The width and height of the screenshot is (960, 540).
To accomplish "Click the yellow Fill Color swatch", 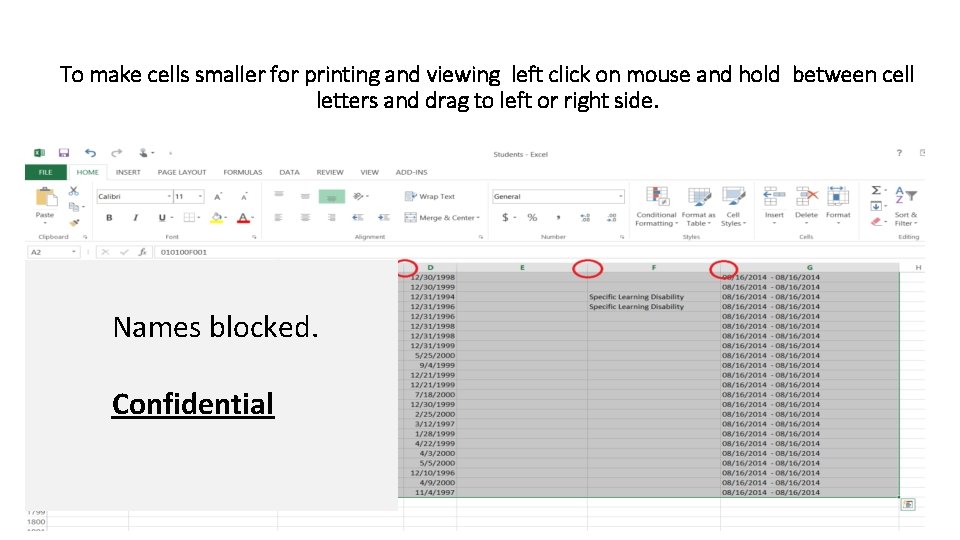I will [x=216, y=217].
